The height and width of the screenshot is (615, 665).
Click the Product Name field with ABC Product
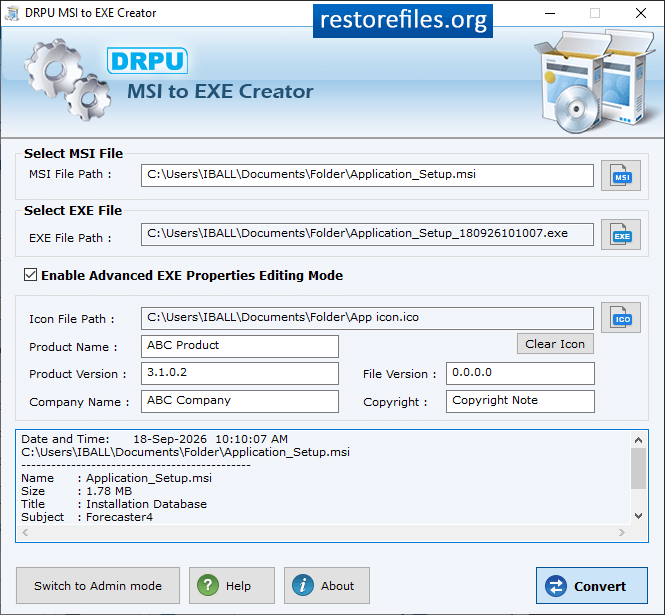[240, 346]
